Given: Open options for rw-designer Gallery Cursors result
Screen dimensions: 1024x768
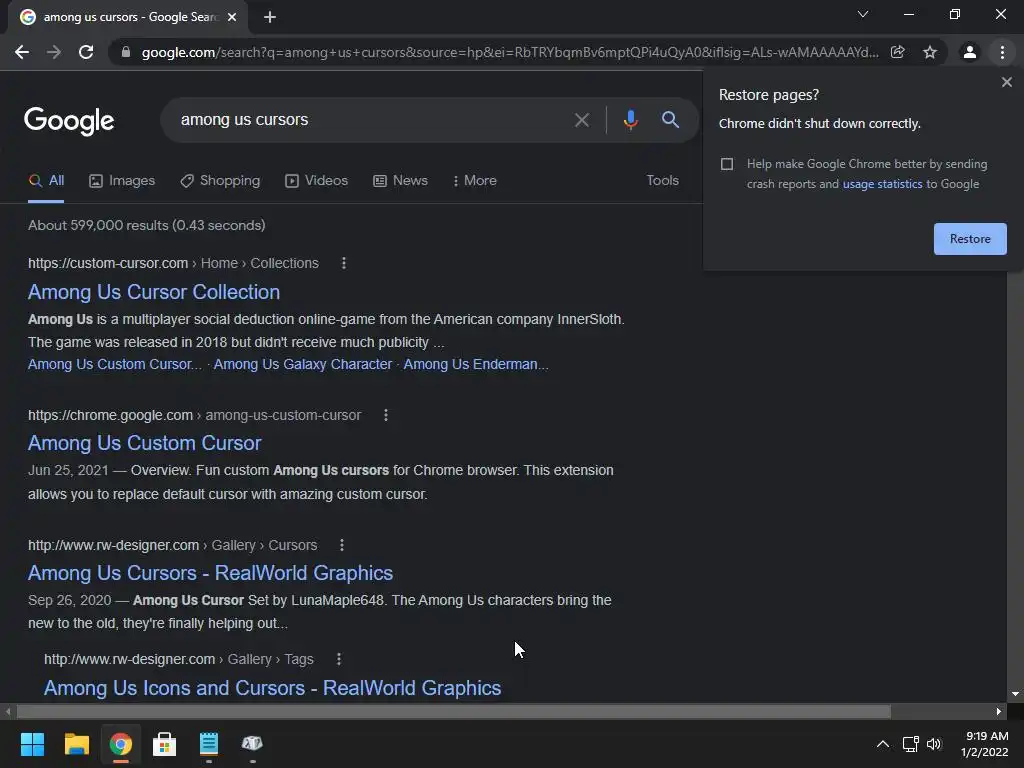Looking at the screenshot, I should click(342, 545).
